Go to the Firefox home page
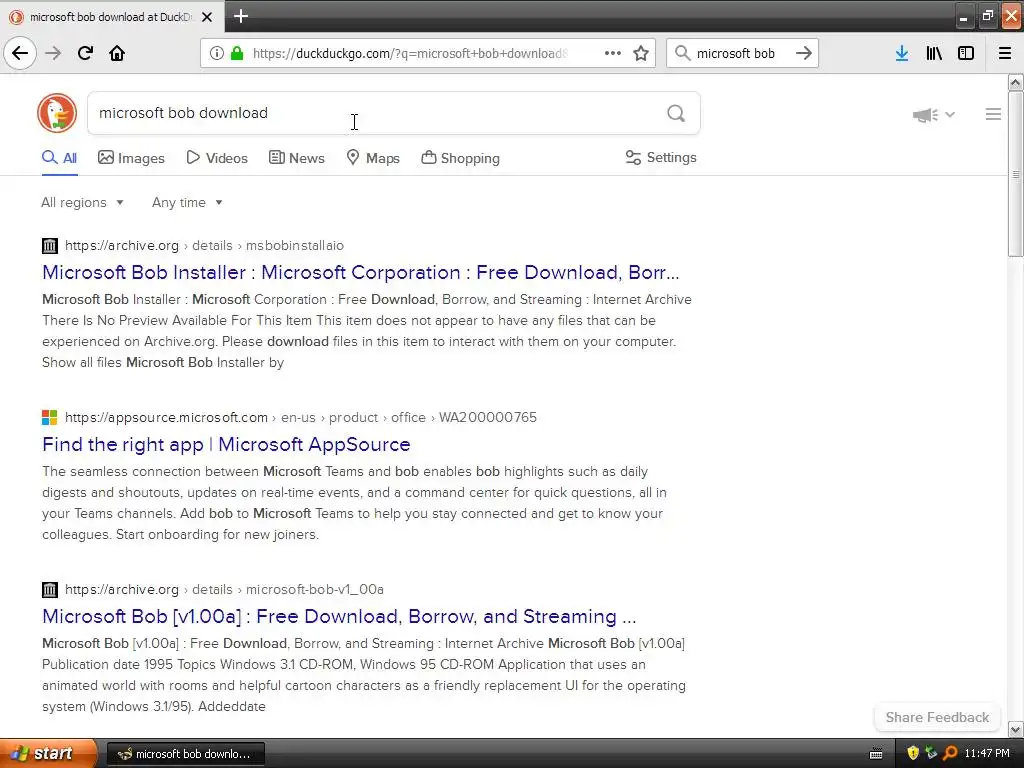The image size is (1024, 768). pyautogui.click(x=117, y=53)
